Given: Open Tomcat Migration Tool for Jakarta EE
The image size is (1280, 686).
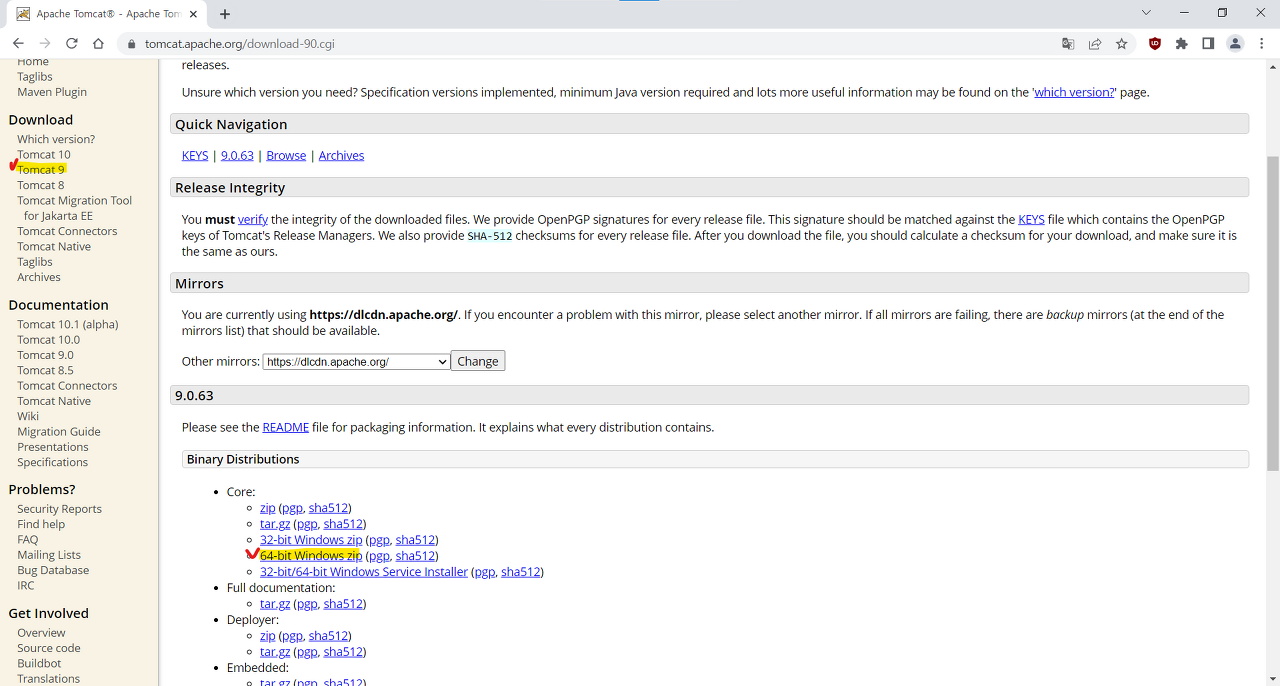Looking at the screenshot, I should click(74, 208).
